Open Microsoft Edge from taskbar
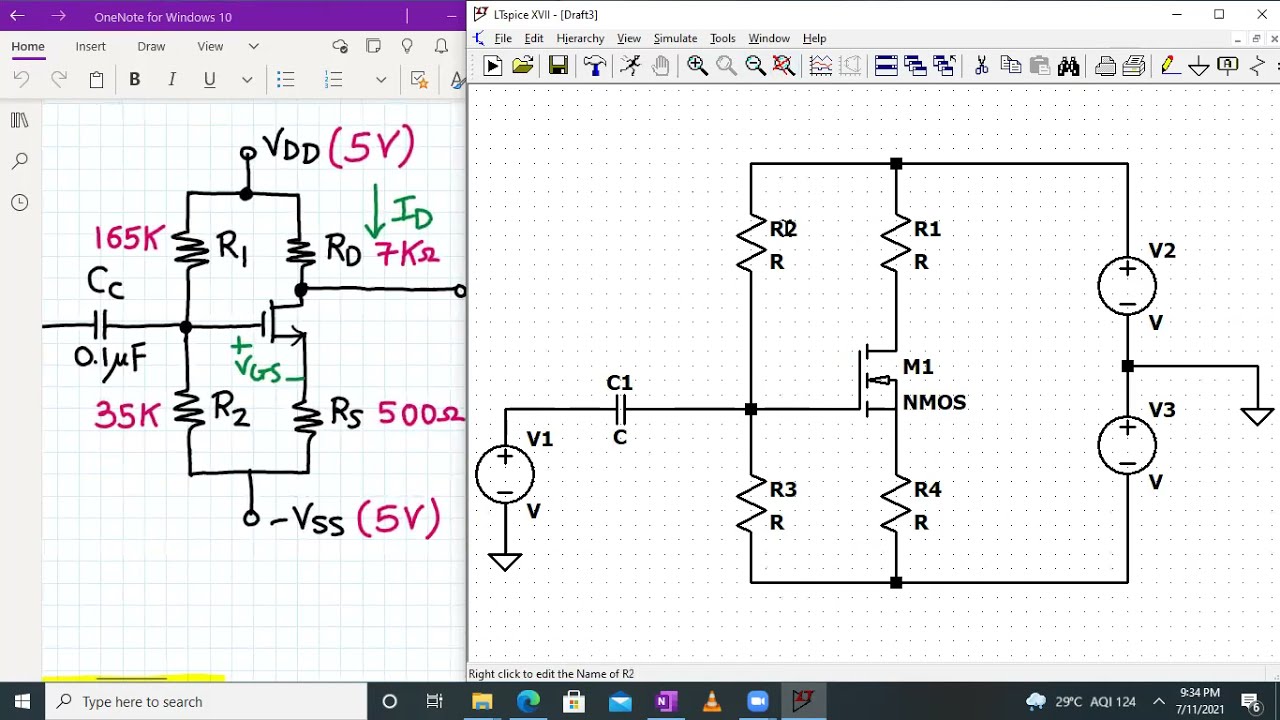The width and height of the screenshot is (1280, 720). (528, 702)
